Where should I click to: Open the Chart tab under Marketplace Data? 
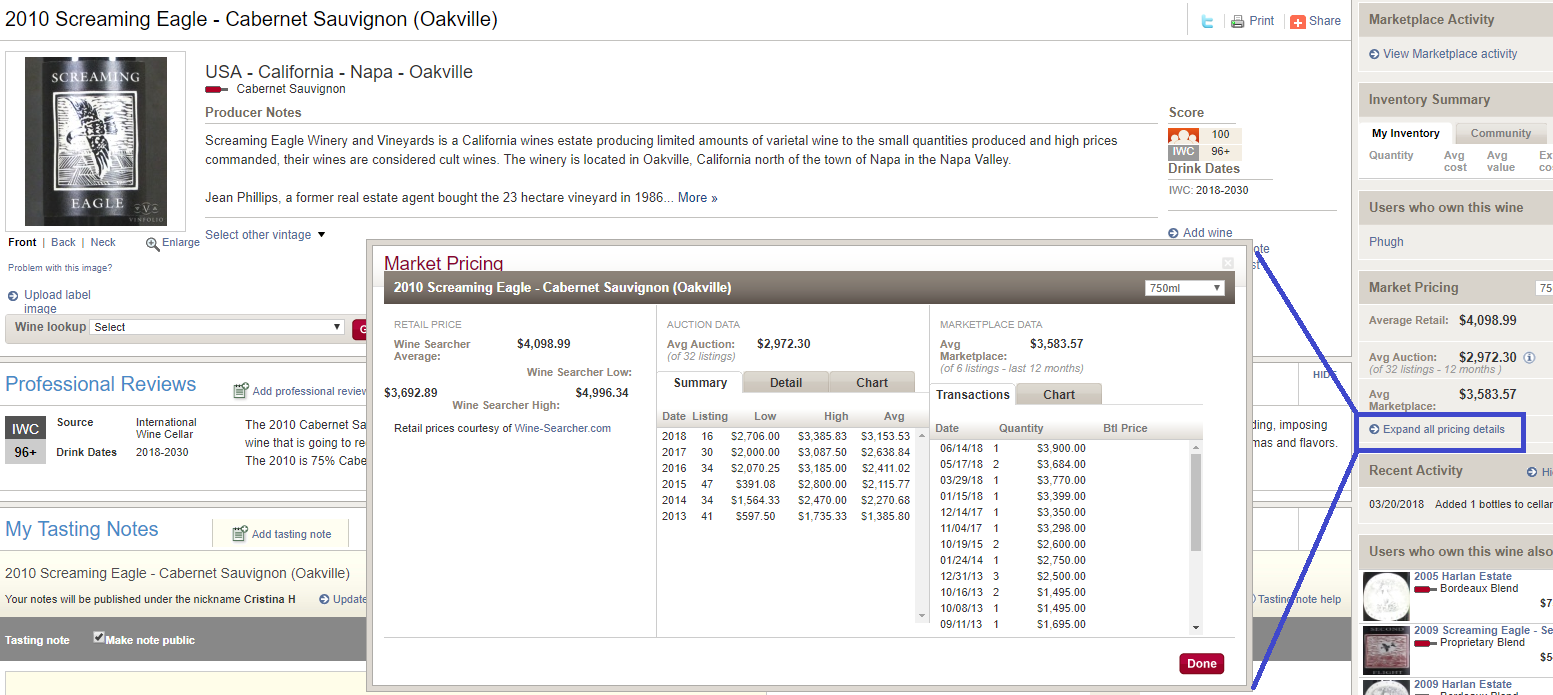click(1059, 395)
